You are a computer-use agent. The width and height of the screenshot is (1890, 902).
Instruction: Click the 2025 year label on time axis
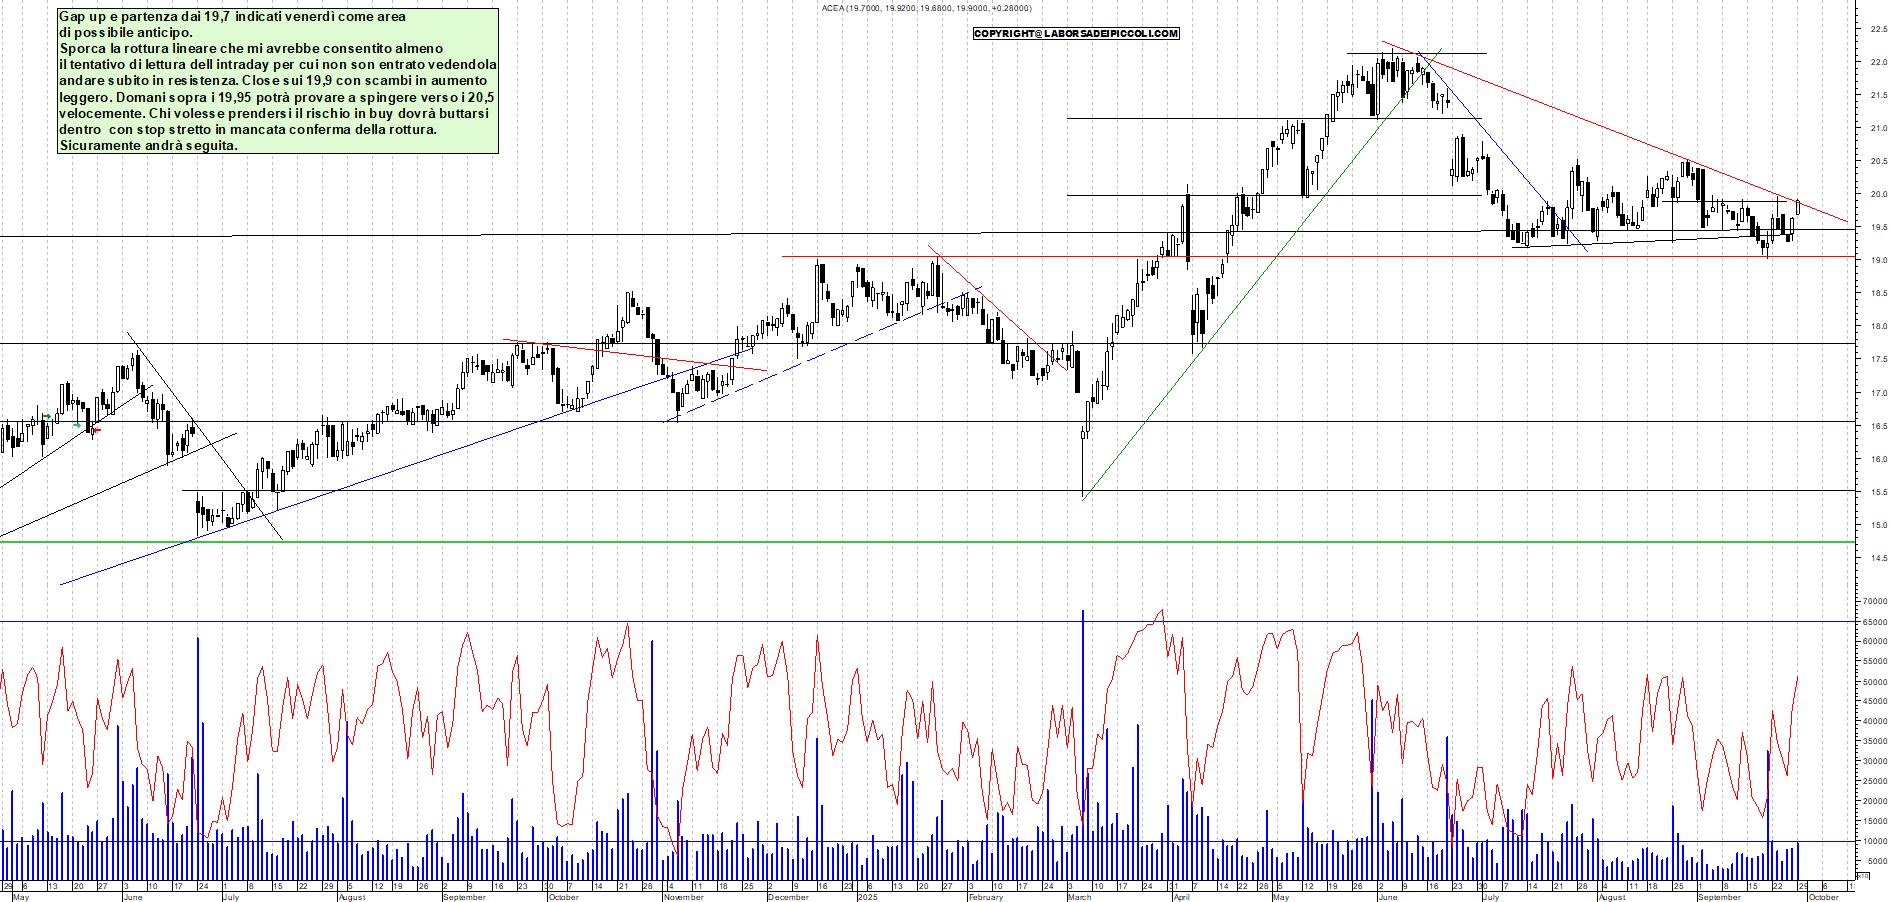[867, 897]
